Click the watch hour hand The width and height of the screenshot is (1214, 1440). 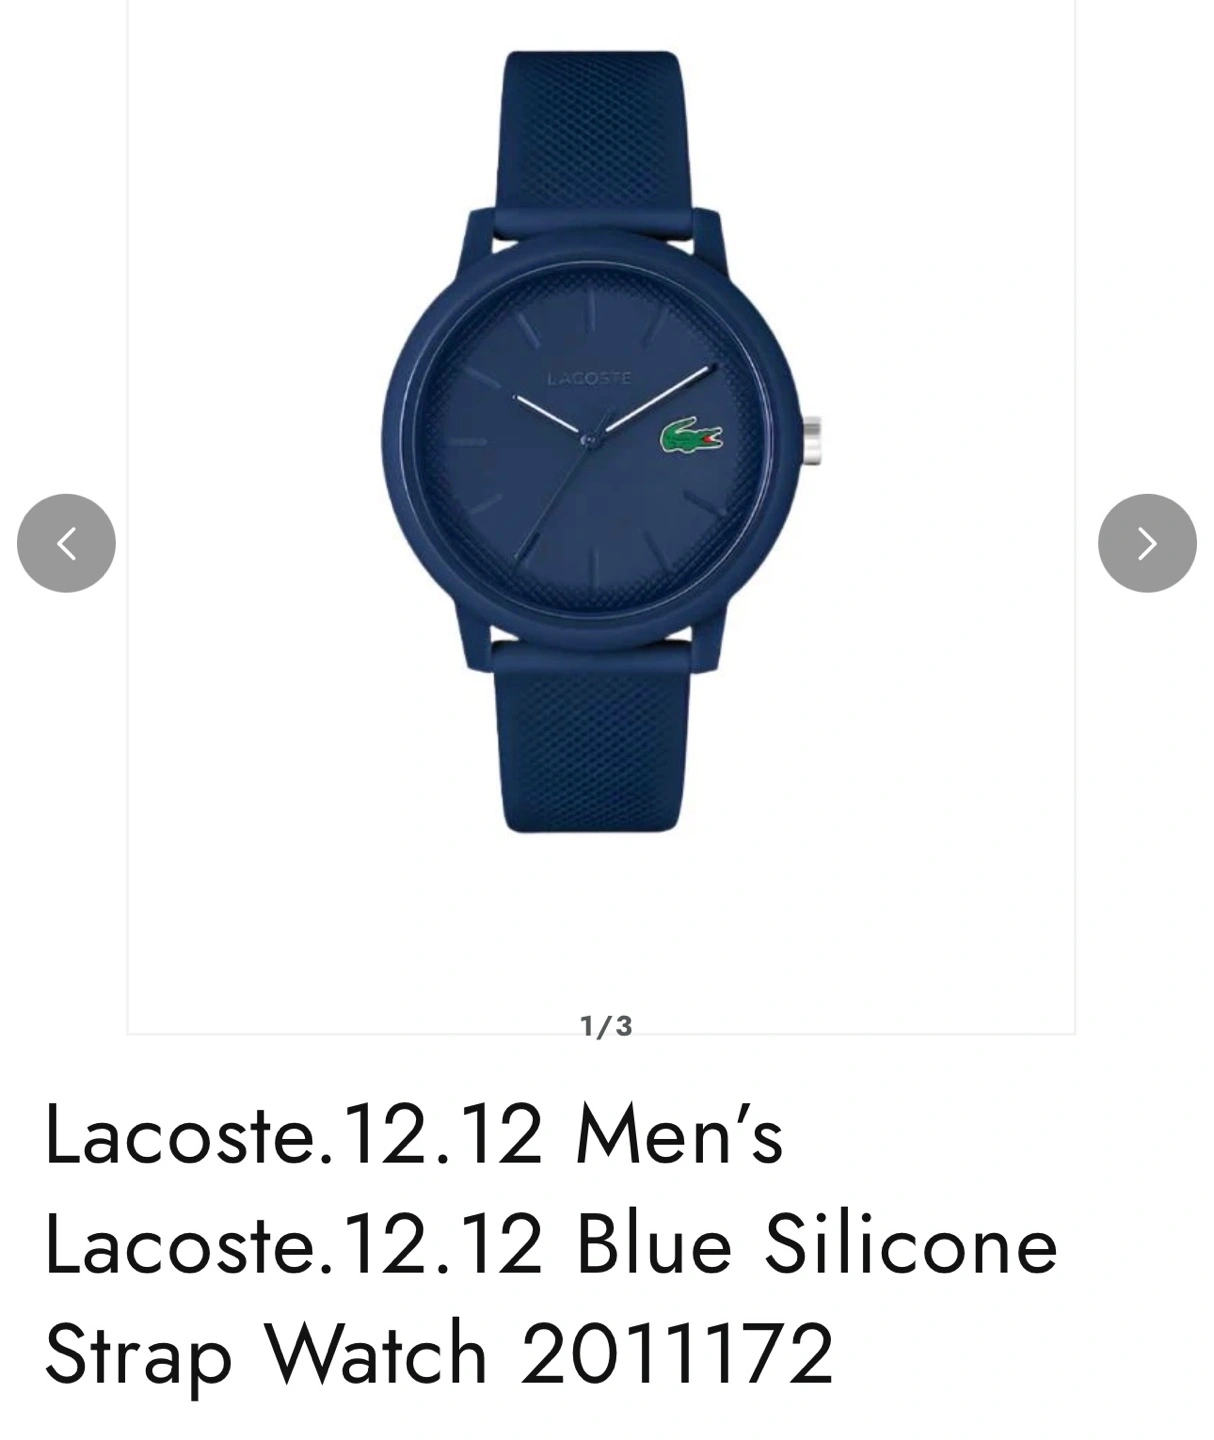pyautogui.click(x=546, y=414)
